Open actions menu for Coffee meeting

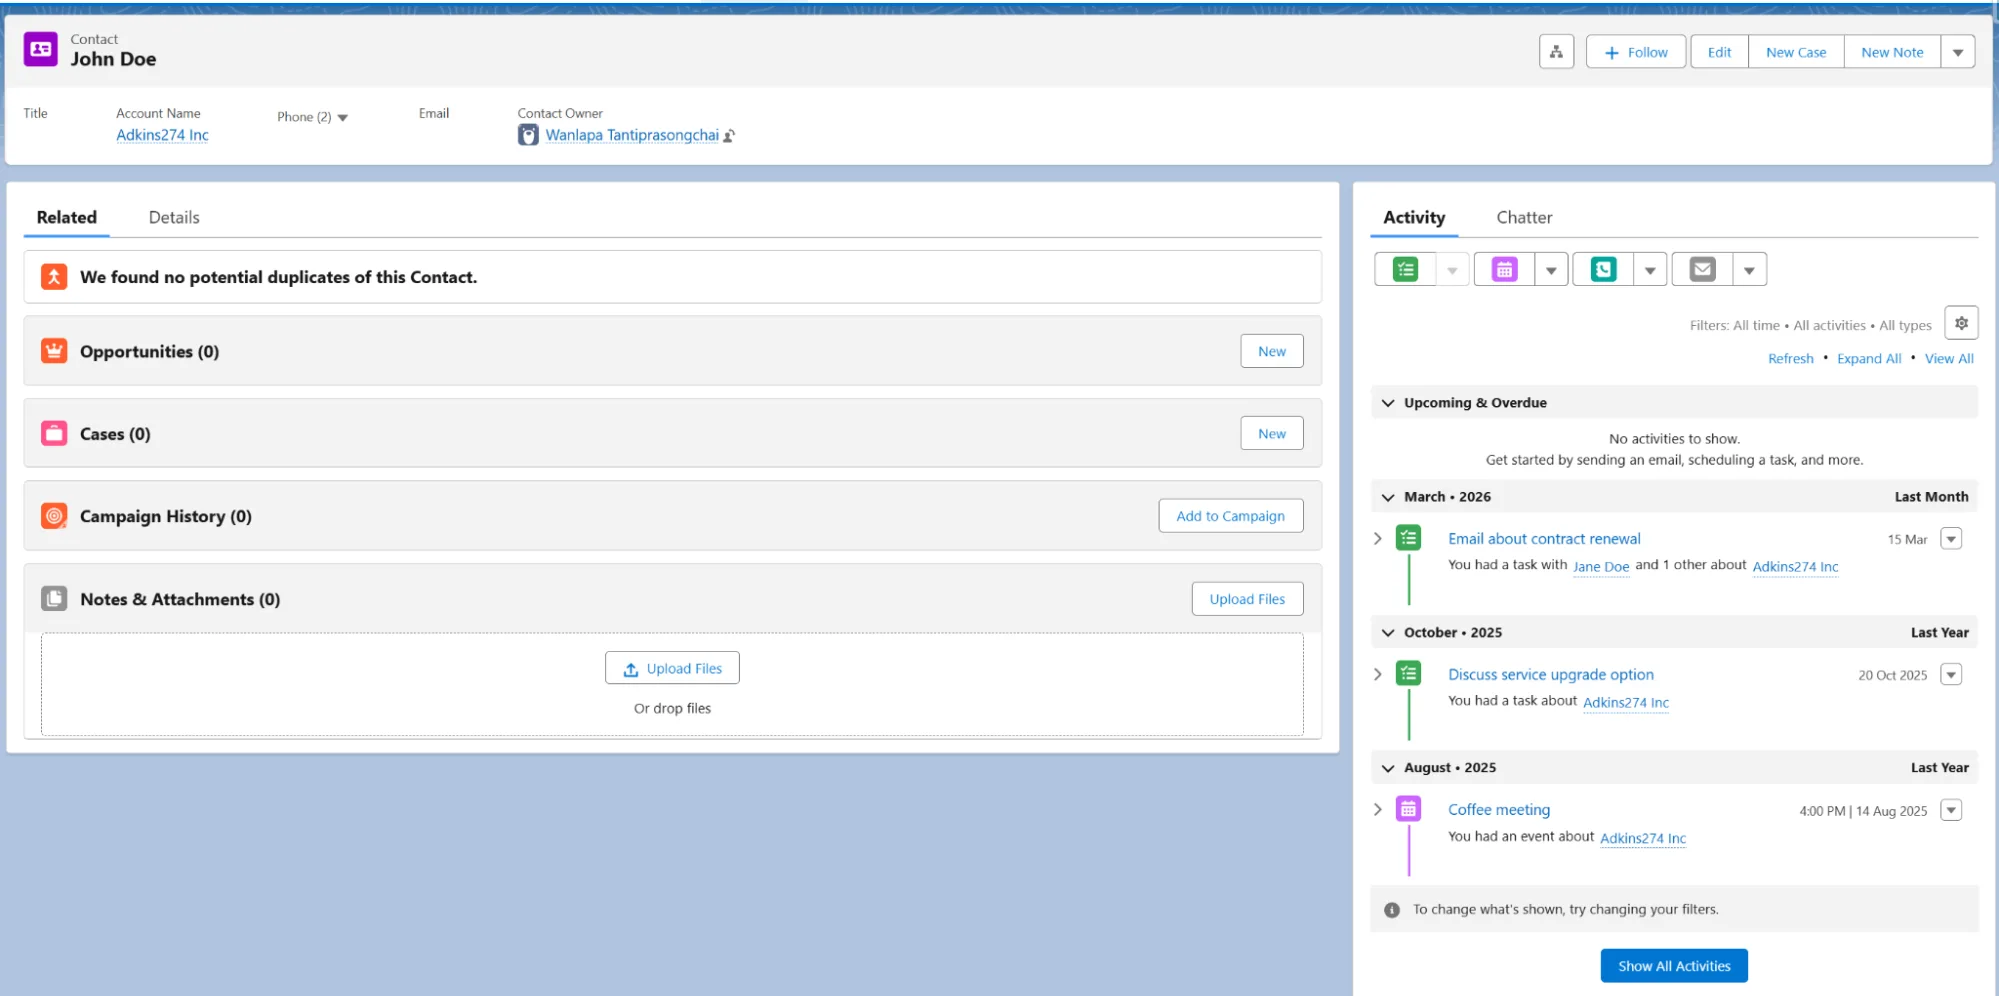point(1951,810)
